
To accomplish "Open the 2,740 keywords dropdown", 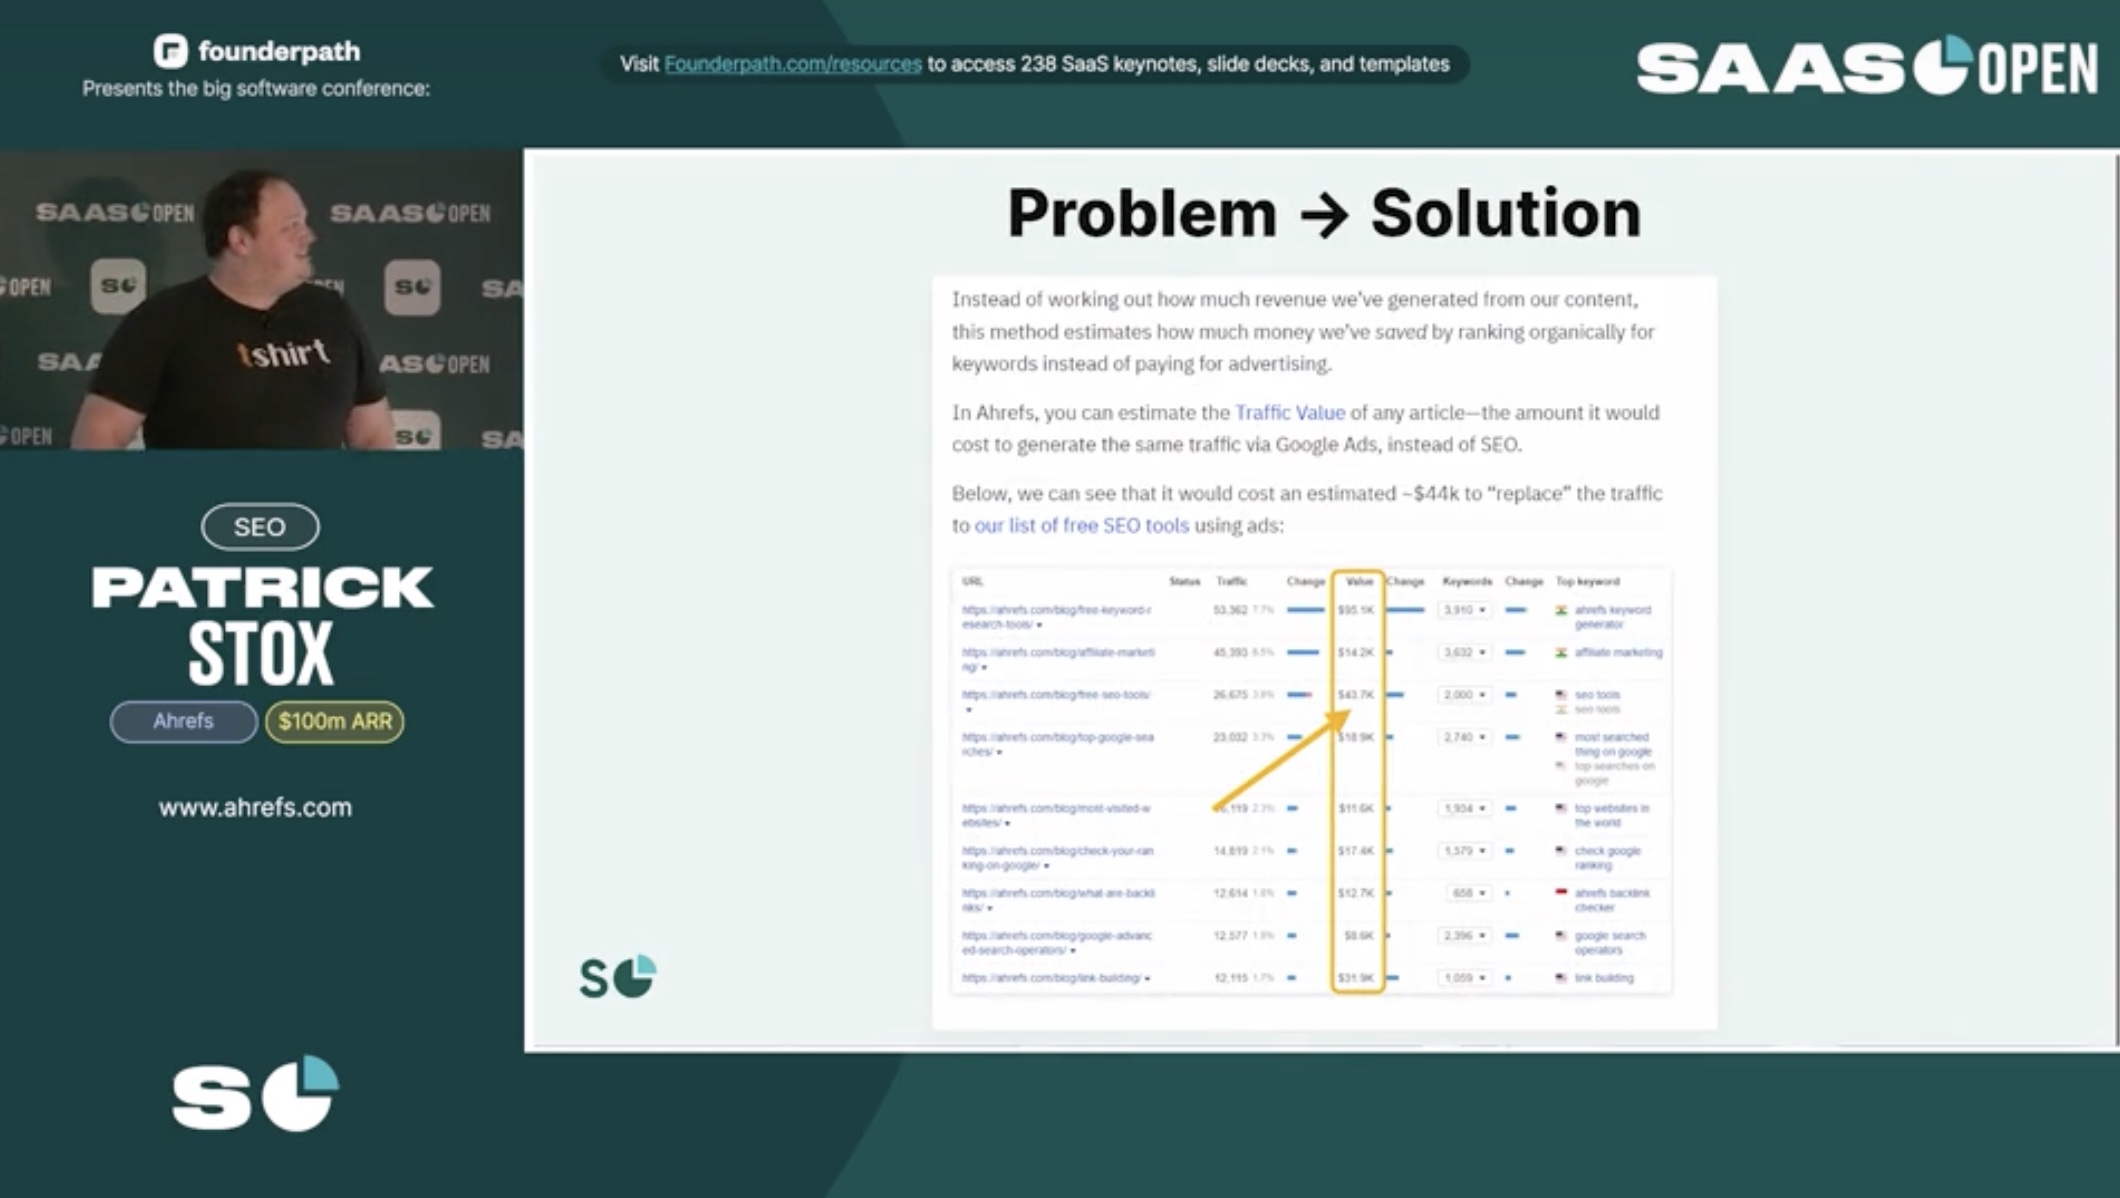I will coord(1465,737).
